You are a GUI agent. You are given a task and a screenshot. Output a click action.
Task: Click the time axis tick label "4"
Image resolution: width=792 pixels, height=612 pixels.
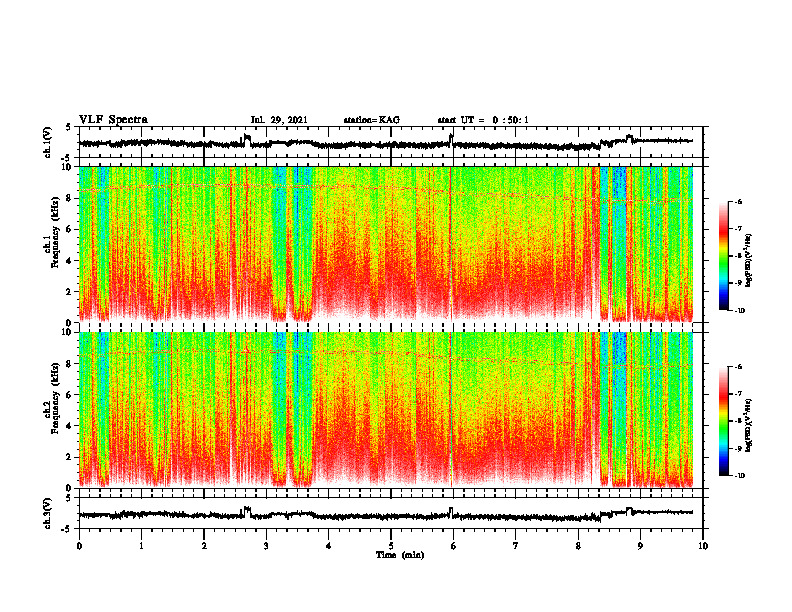tap(329, 546)
